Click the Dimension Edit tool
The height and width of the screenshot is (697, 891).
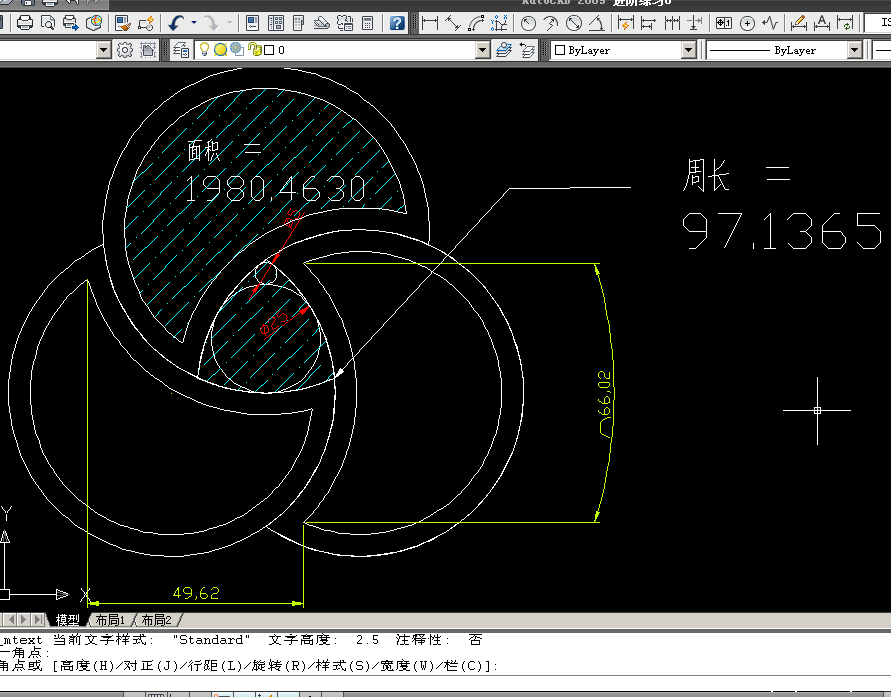[x=798, y=23]
